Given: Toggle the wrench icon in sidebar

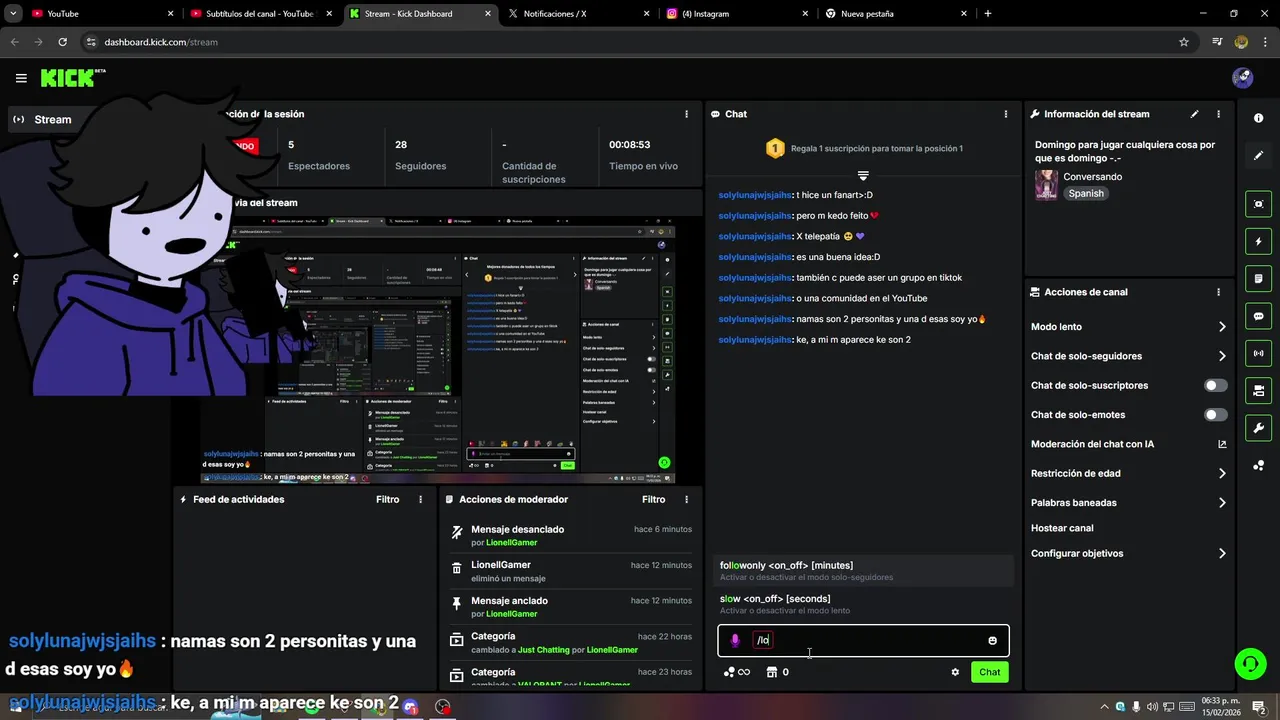Looking at the screenshot, I should (x=1258, y=428).
